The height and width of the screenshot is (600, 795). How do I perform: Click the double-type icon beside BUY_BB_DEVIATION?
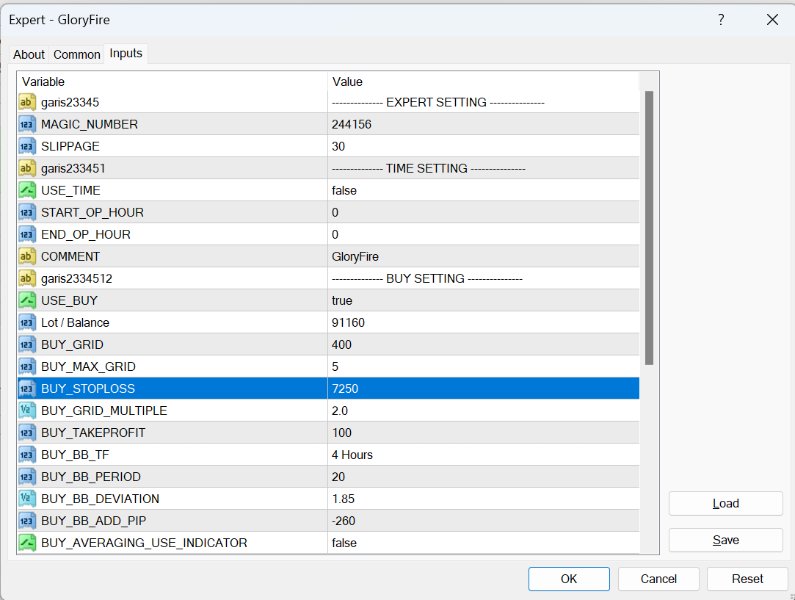pyautogui.click(x=28, y=498)
